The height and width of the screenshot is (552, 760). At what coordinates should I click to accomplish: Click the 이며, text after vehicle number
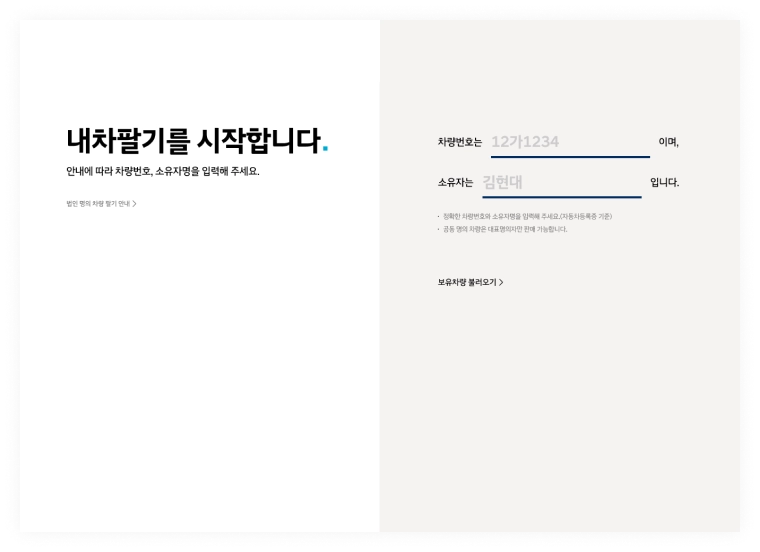(668, 142)
